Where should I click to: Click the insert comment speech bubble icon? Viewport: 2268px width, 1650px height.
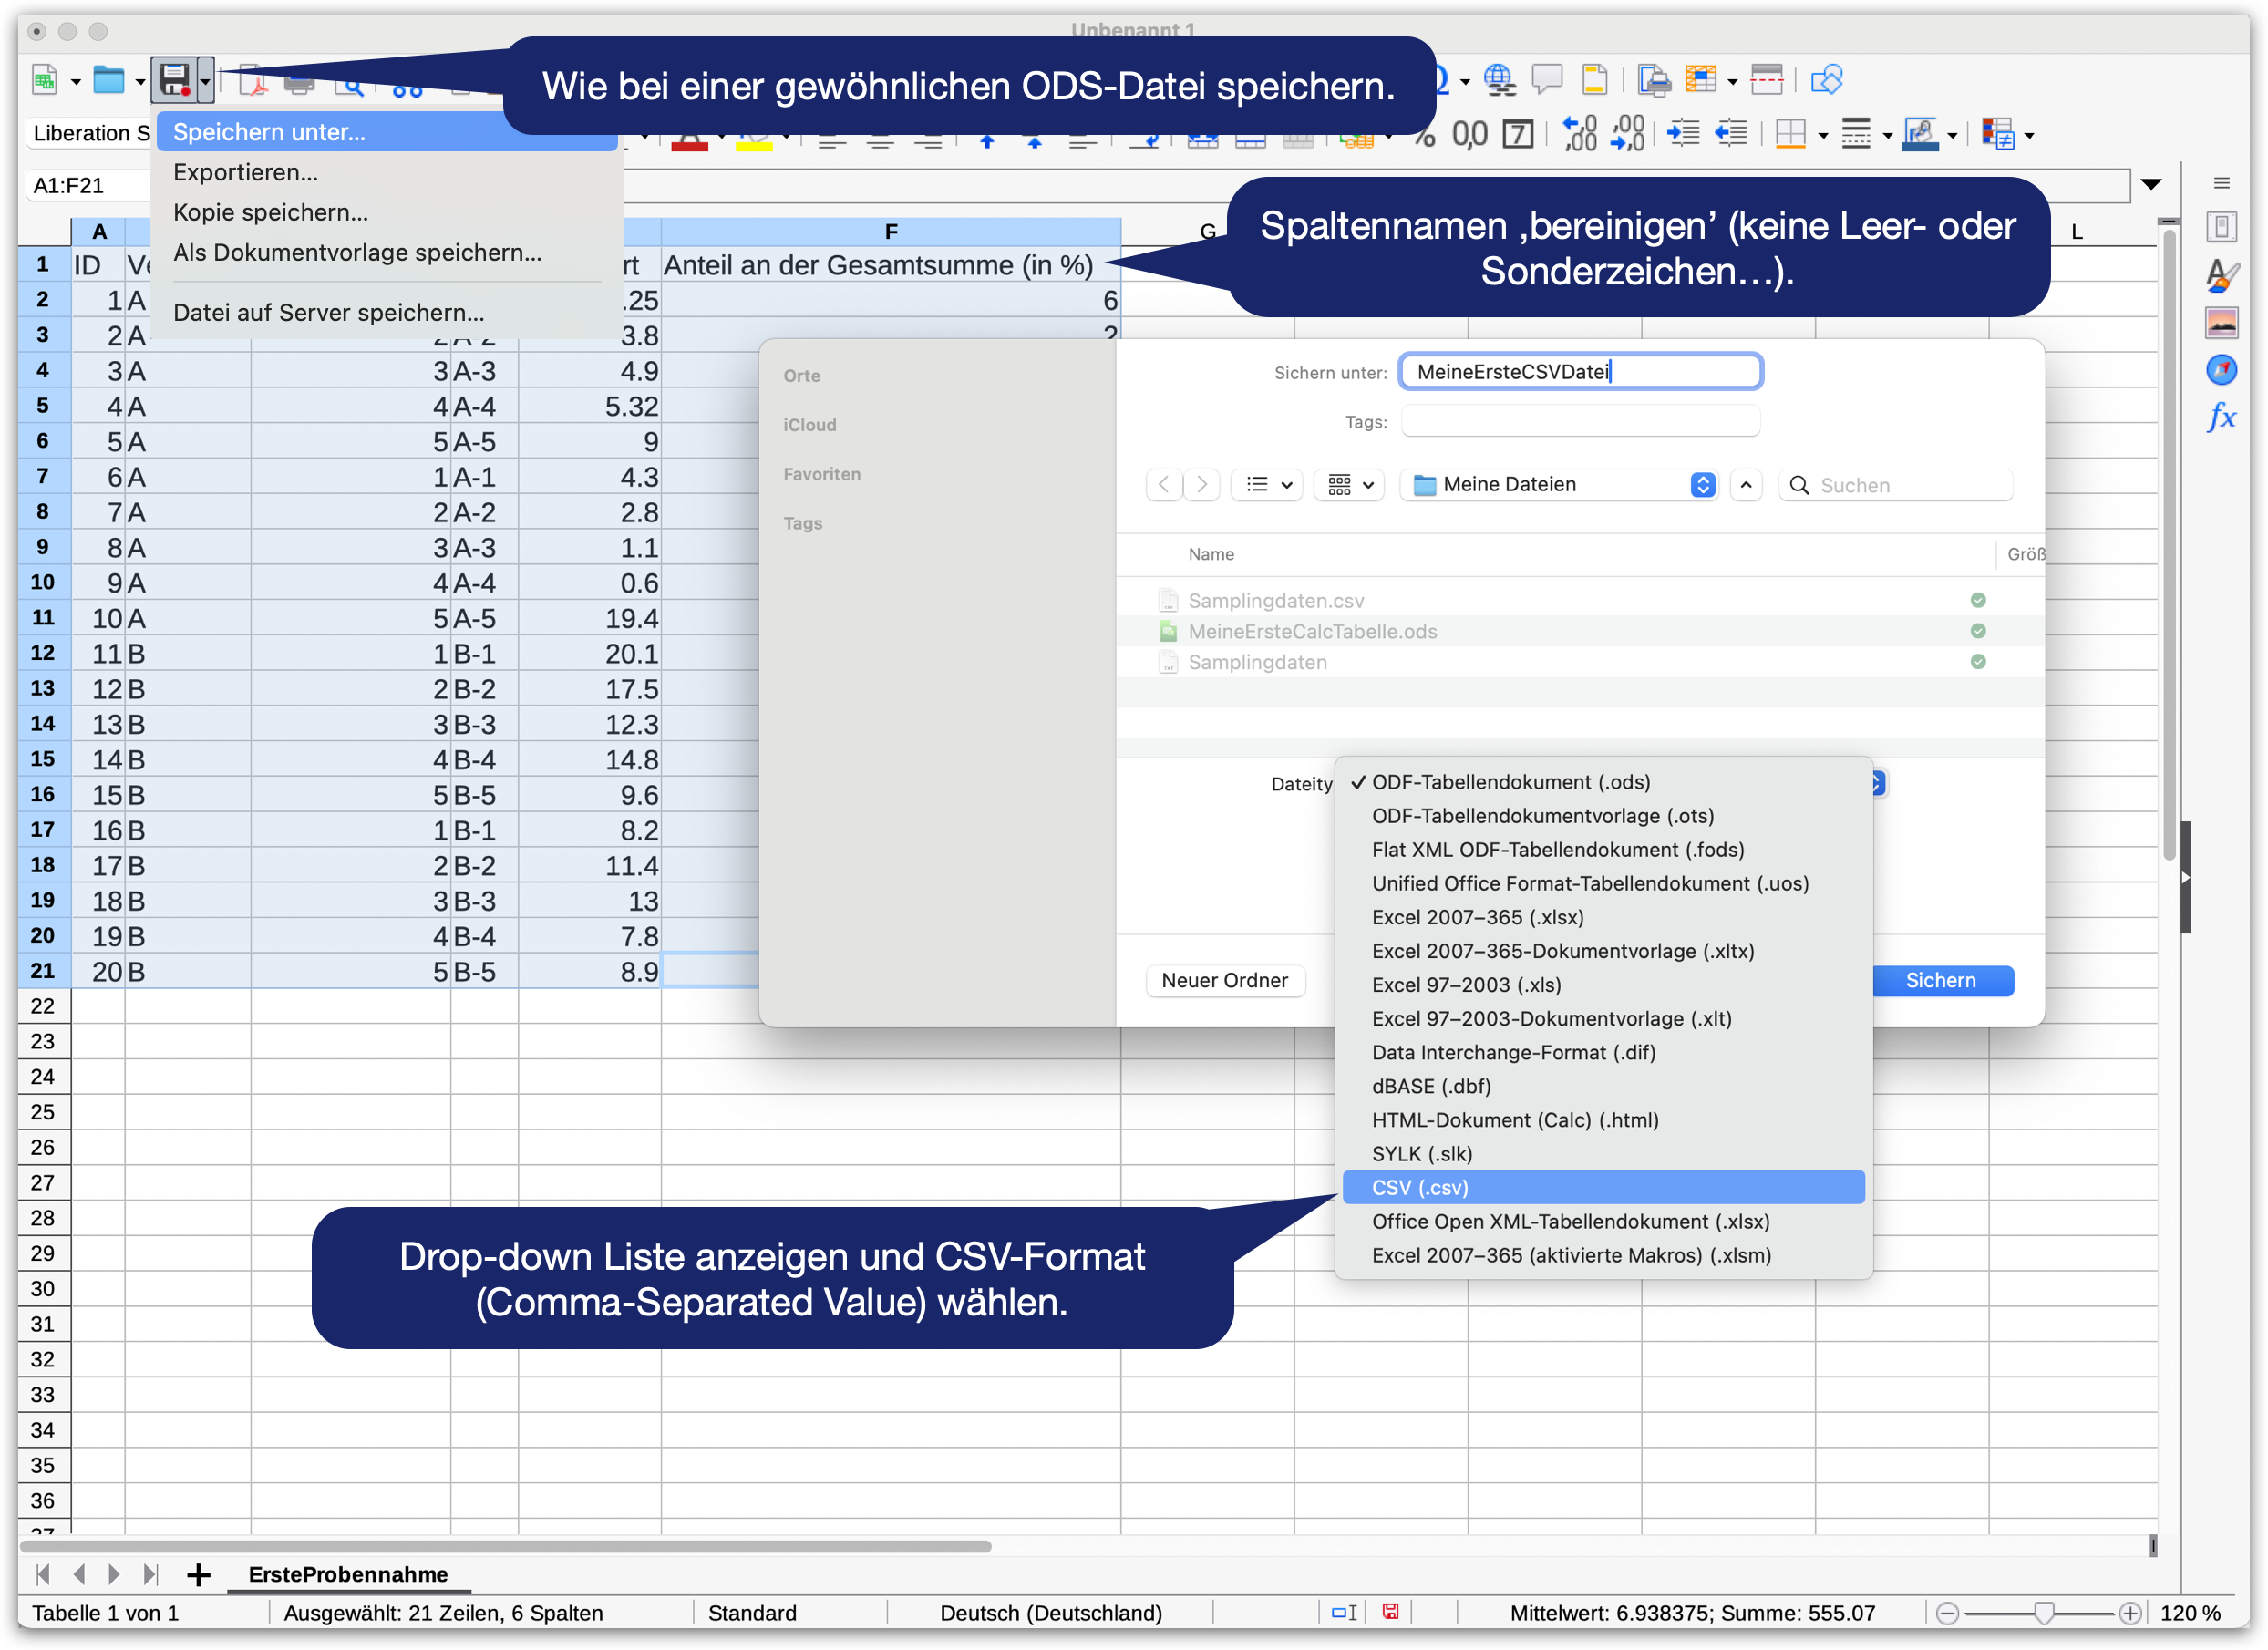point(1547,79)
